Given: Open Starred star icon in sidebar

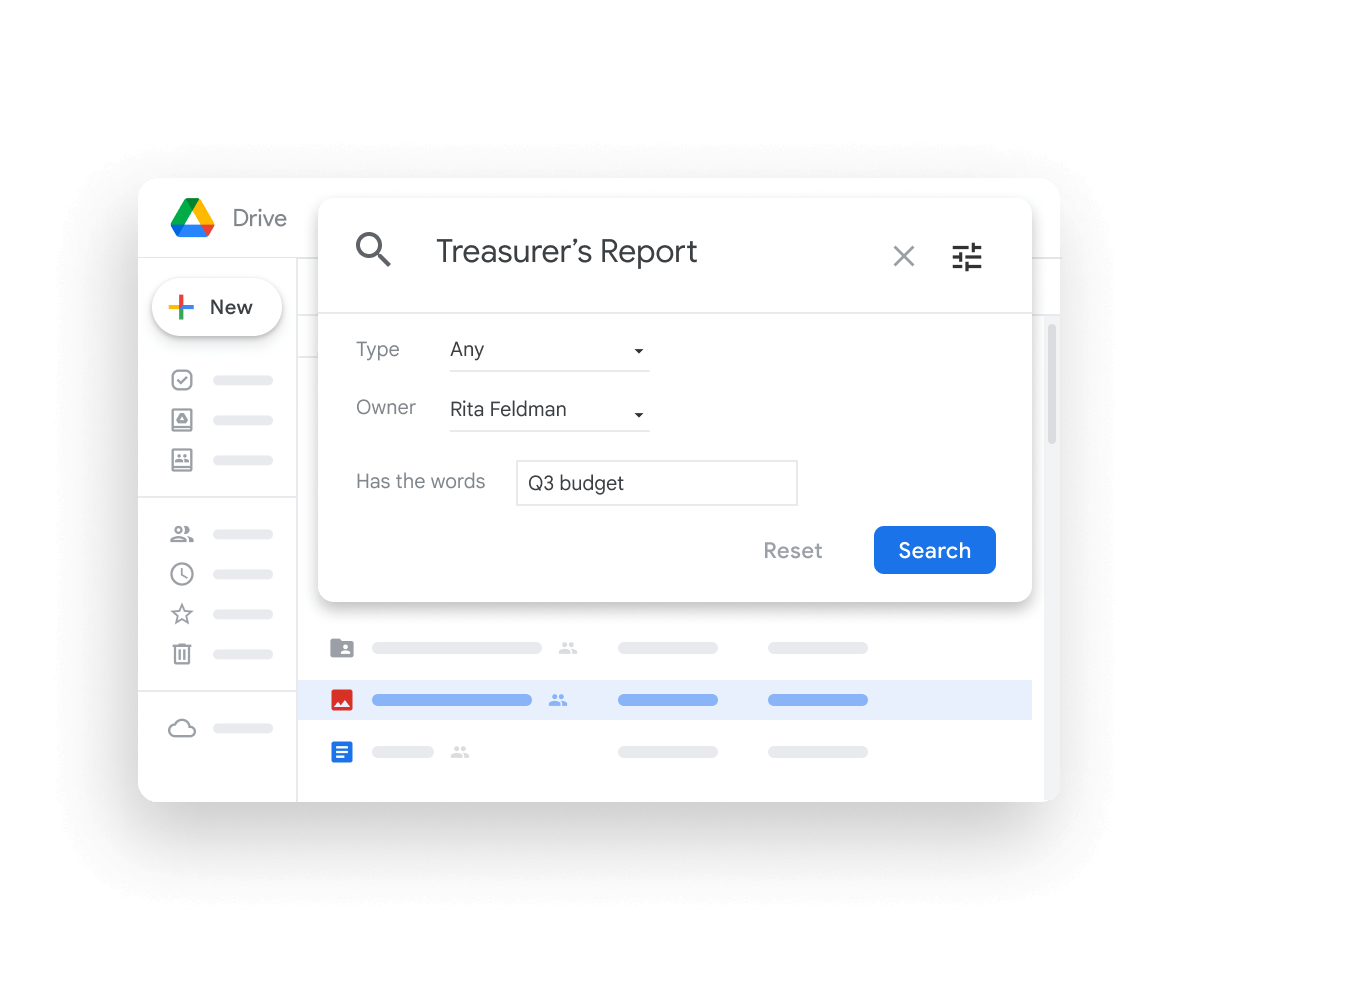Looking at the screenshot, I should (x=182, y=614).
